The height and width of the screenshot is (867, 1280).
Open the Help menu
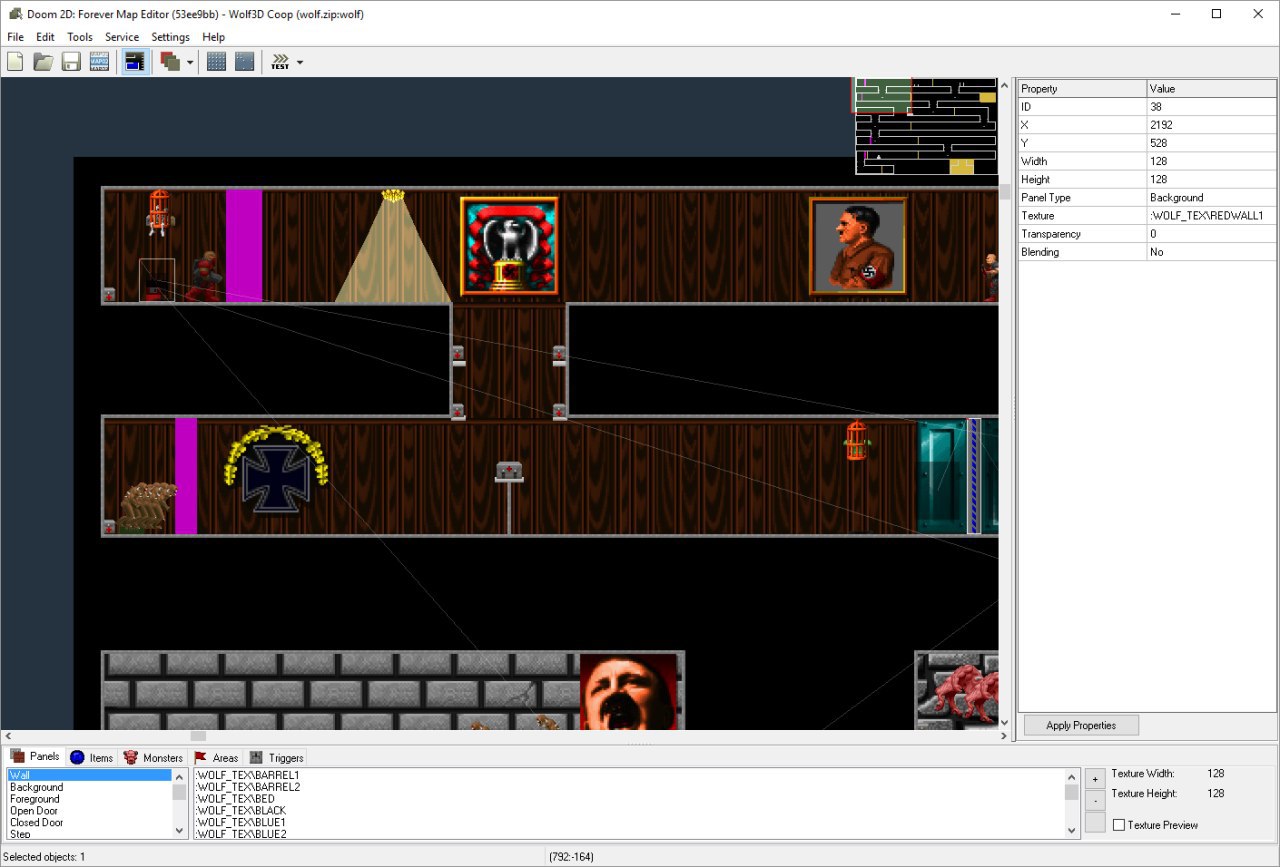click(x=213, y=37)
